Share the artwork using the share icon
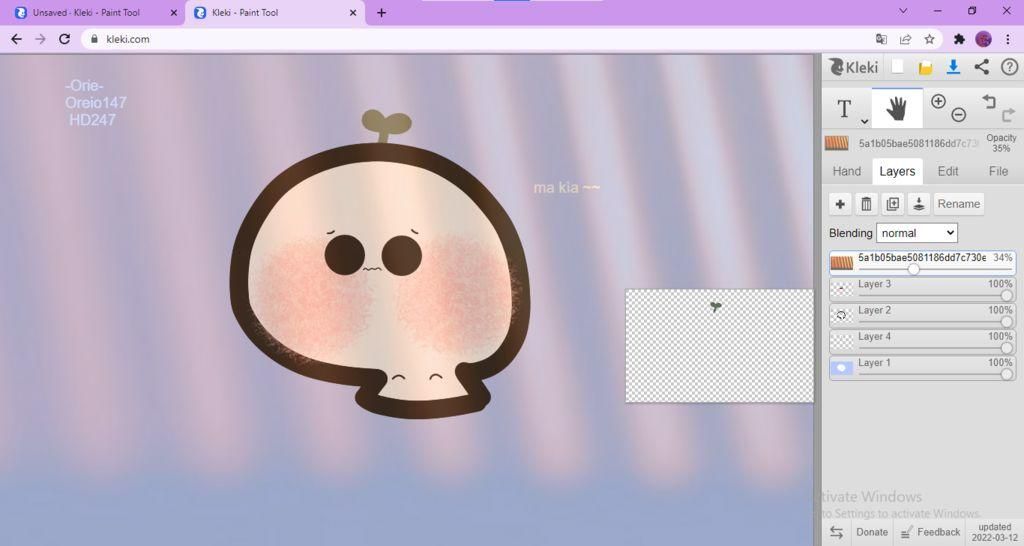The width and height of the screenshot is (1024, 546). point(982,67)
